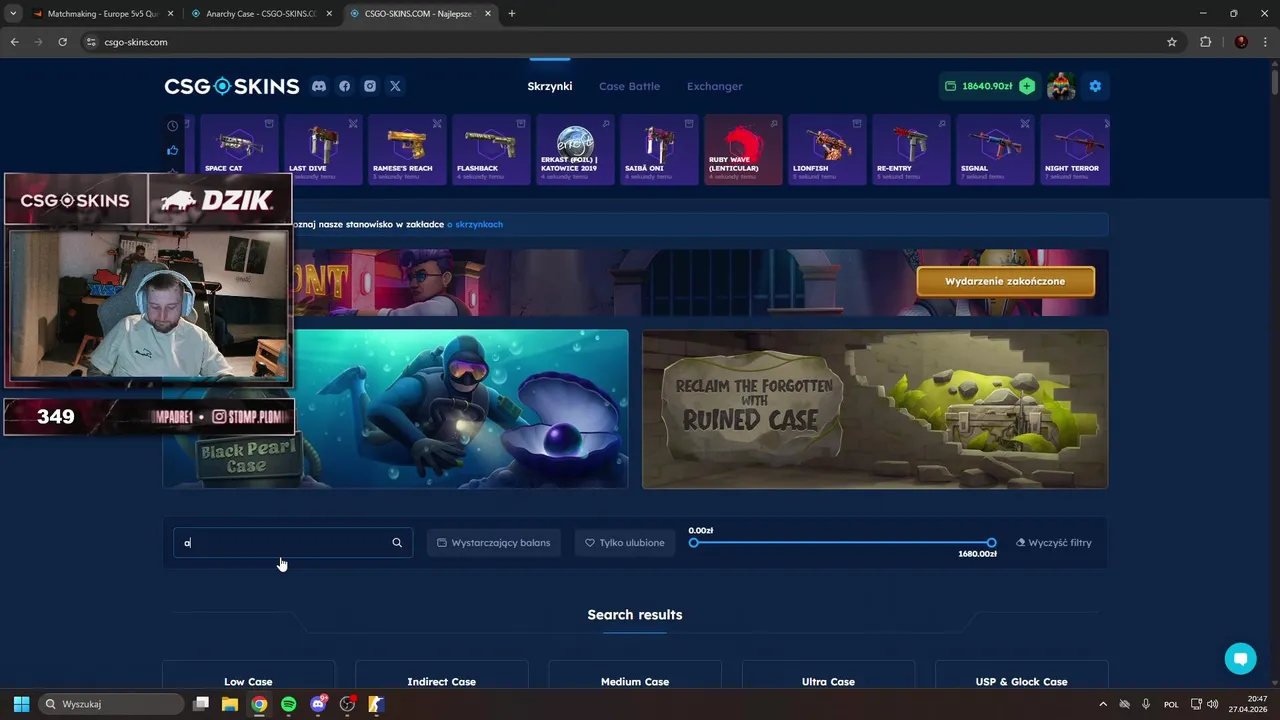The height and width of the screenshot is (720, 1280).
Task: Open the Ruined Case banner
Action: 875,409
